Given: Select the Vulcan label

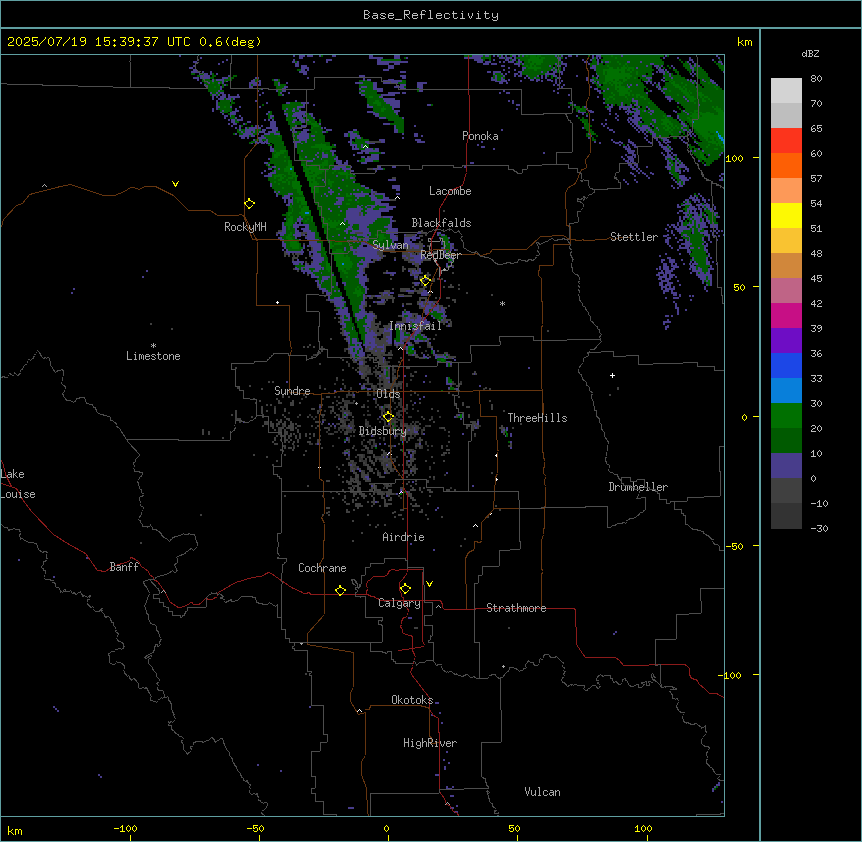Looking at the screenshot, I should pos(542,792).
